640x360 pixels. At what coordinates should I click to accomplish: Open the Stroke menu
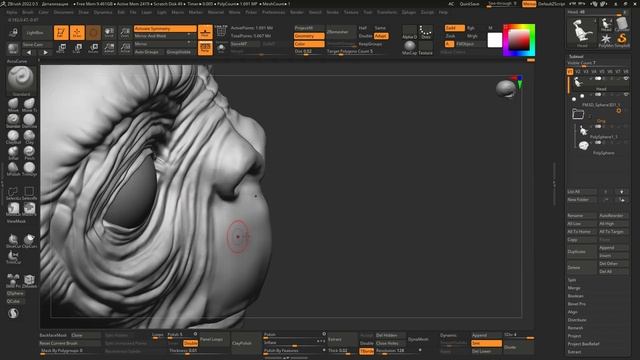[333, 12]
